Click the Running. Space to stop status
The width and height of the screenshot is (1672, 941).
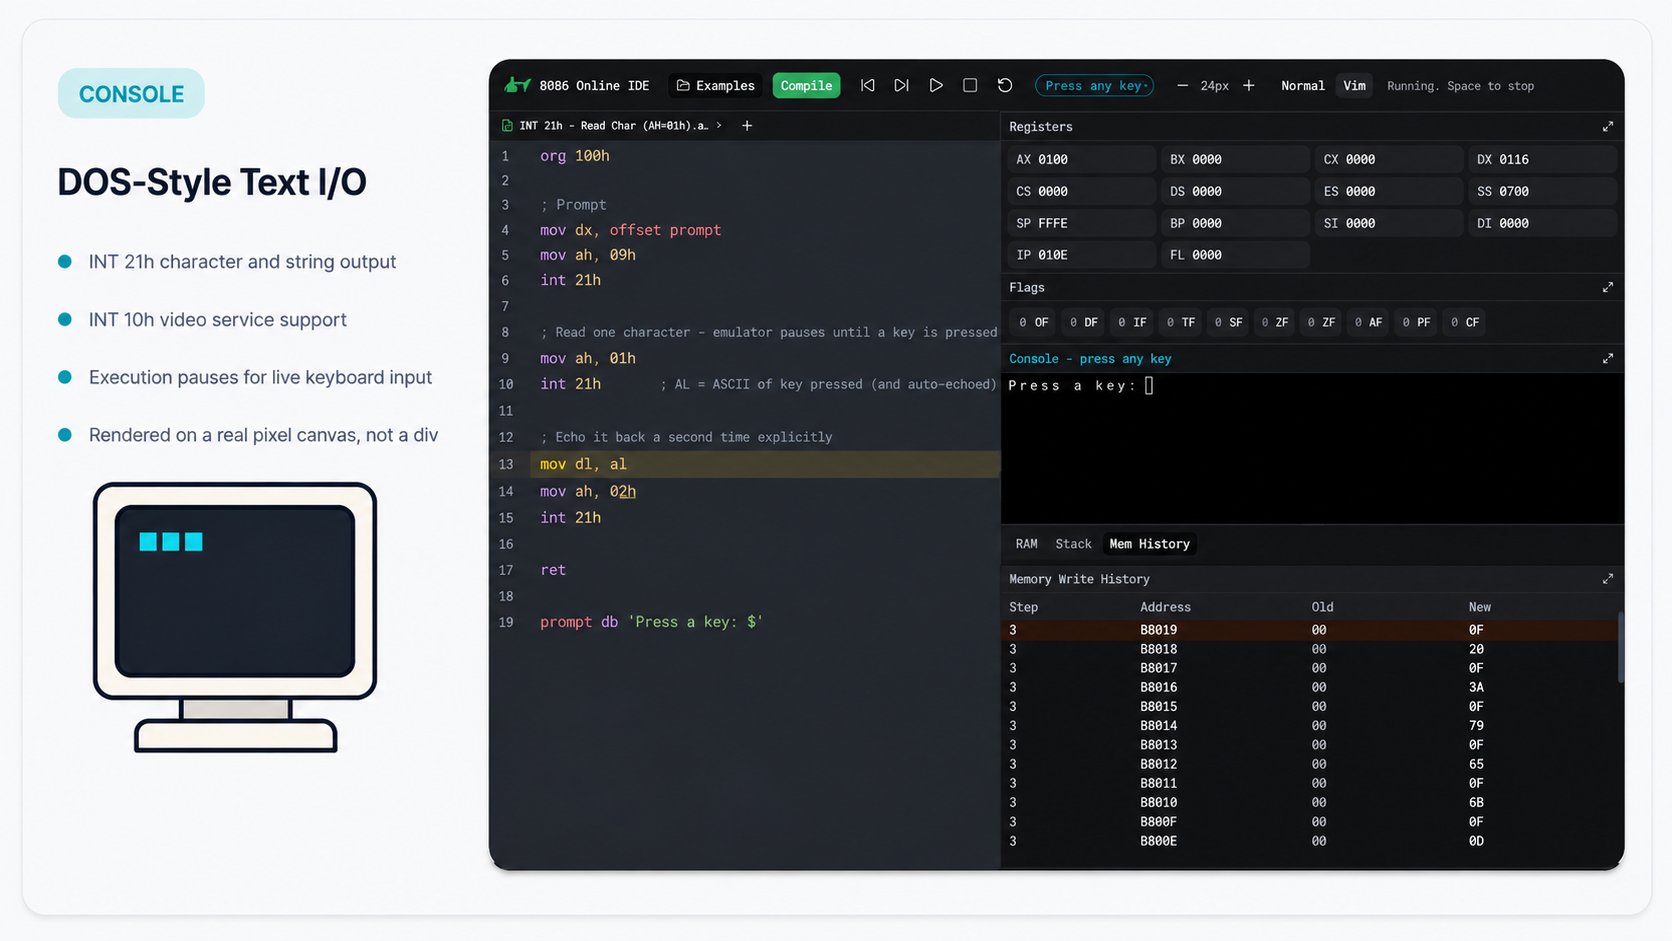point(1460,86)
